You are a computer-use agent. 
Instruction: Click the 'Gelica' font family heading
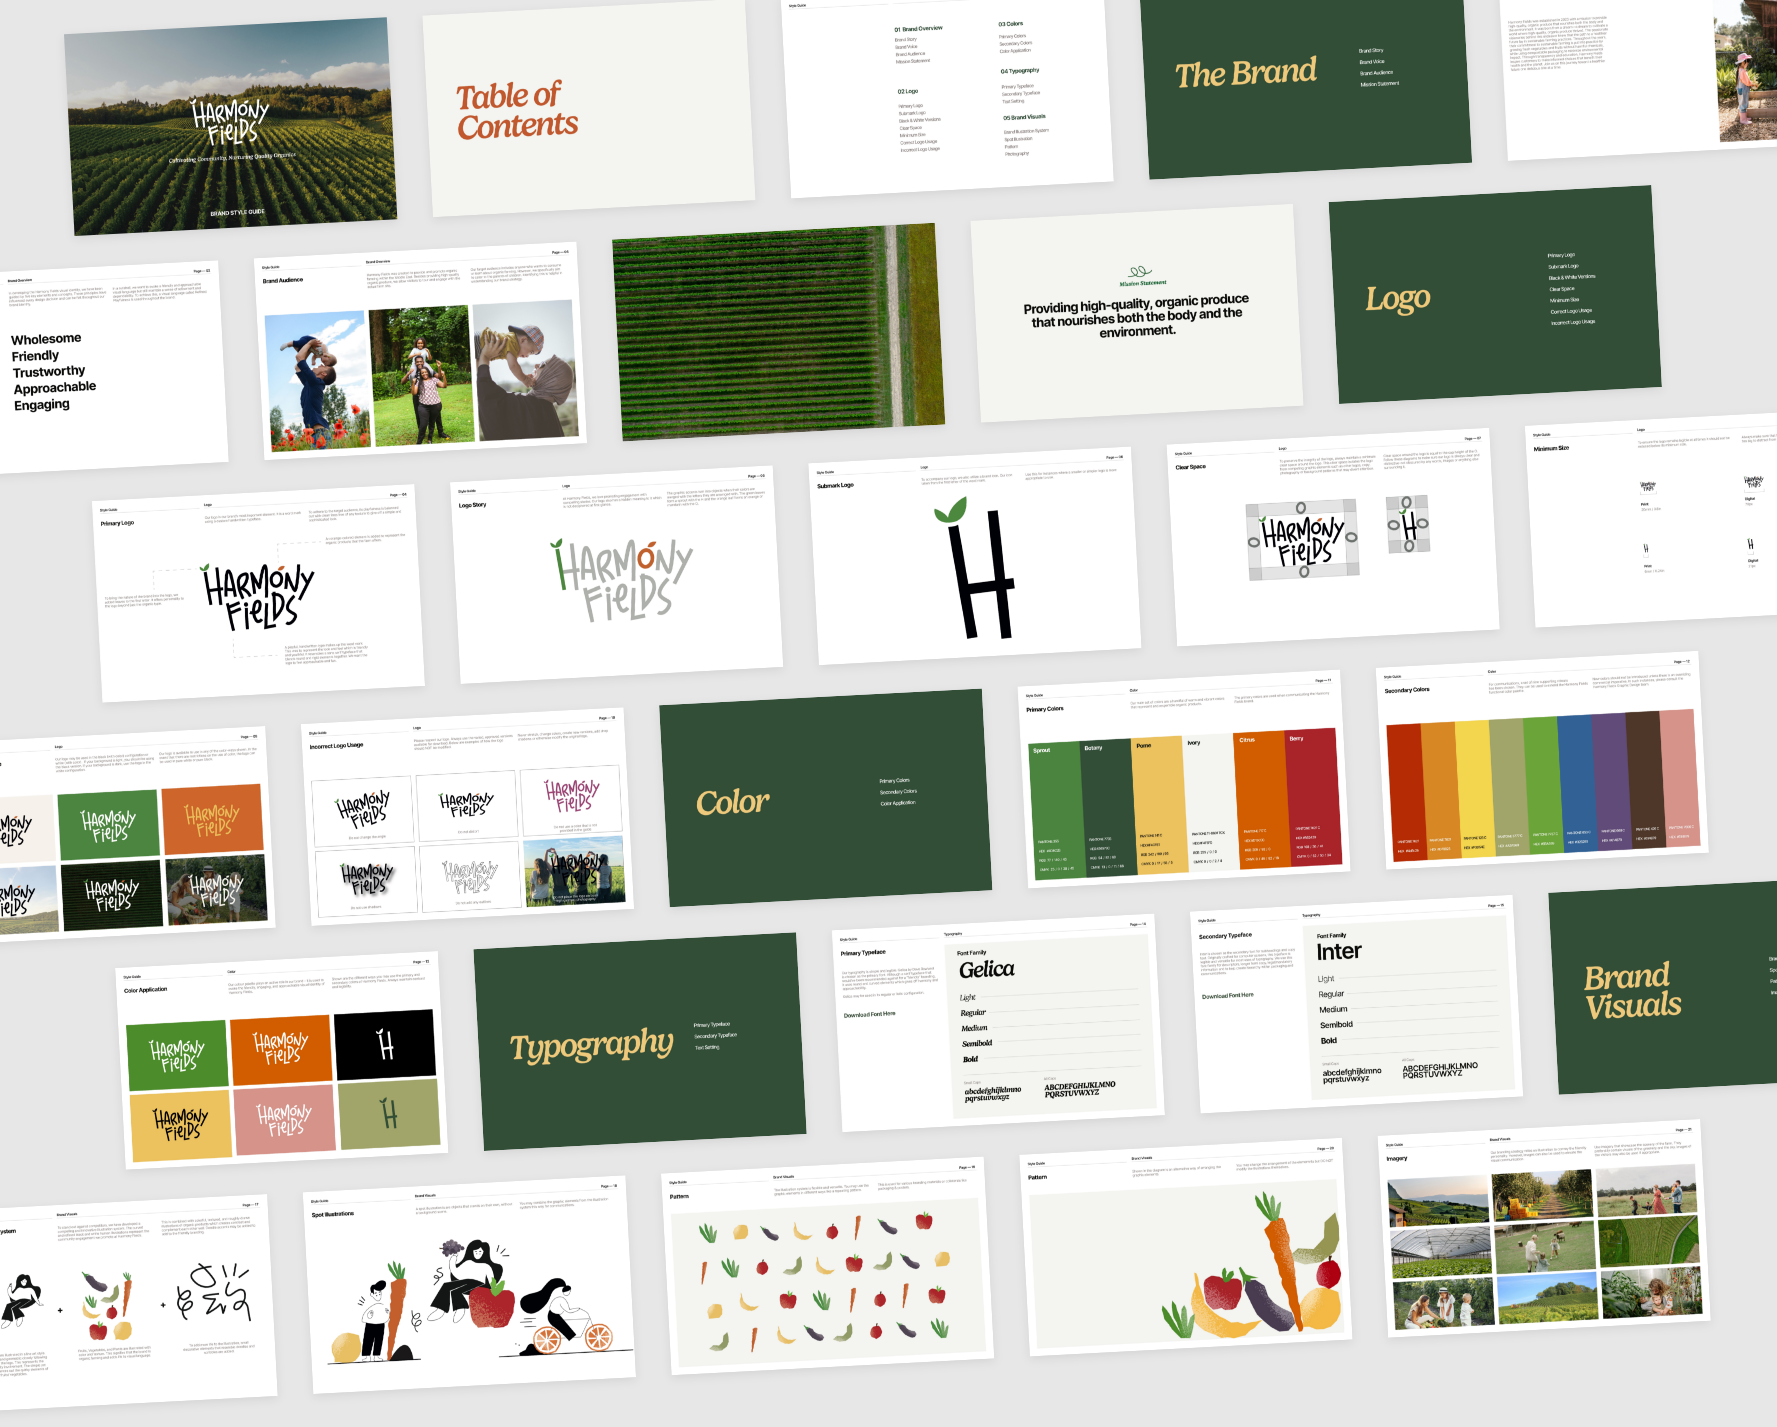[x=986, y=969]
